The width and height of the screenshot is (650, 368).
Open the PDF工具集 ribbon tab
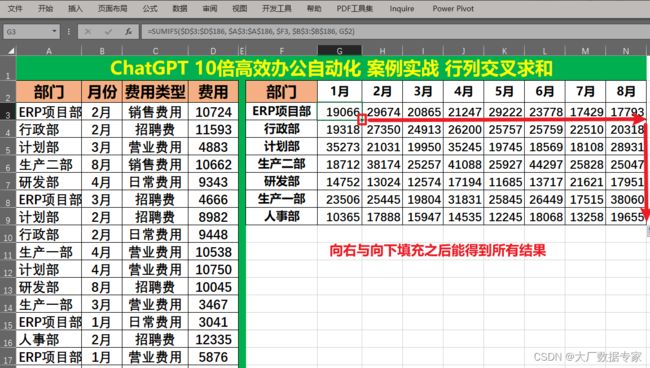click(x=354, y=8)
